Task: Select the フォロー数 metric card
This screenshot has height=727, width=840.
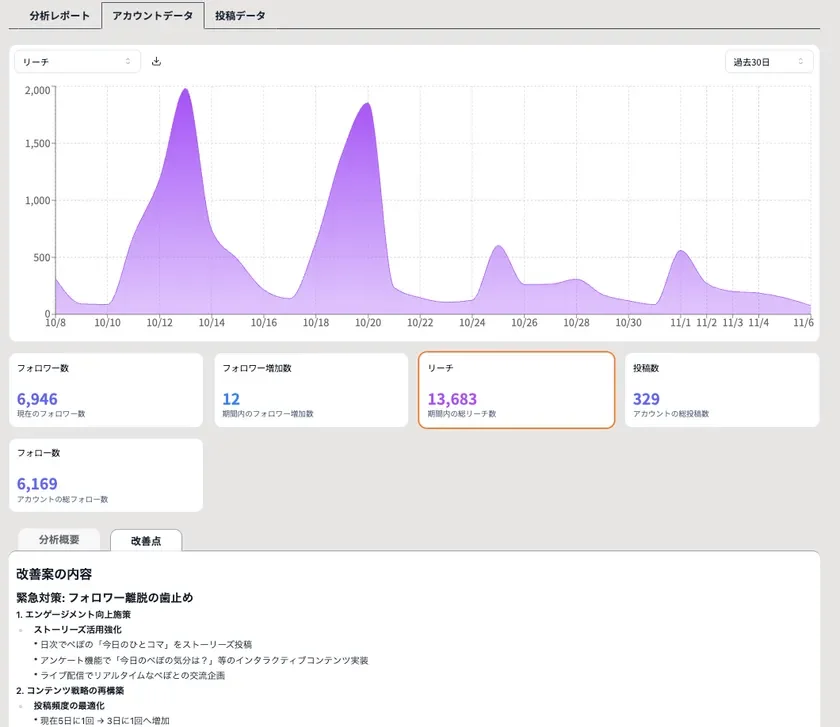Action: tap(106, 474)
